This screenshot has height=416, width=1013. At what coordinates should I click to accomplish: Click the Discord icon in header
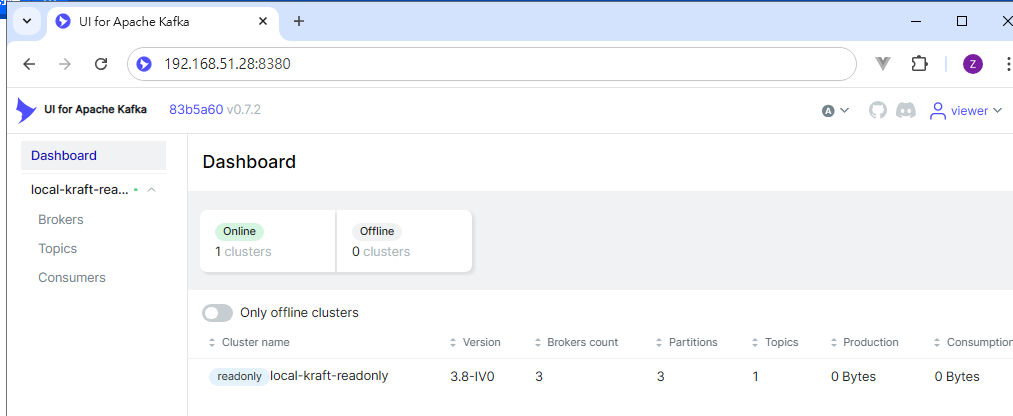point(906,110)
